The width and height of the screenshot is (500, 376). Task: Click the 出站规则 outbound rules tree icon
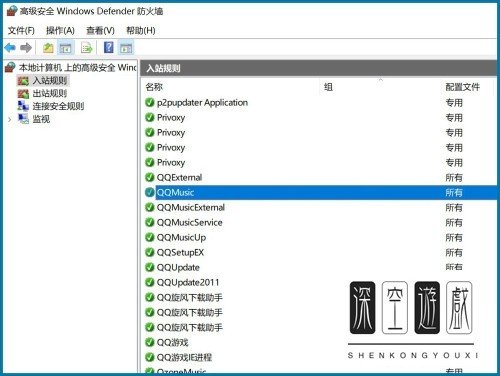tap(23, 94)
